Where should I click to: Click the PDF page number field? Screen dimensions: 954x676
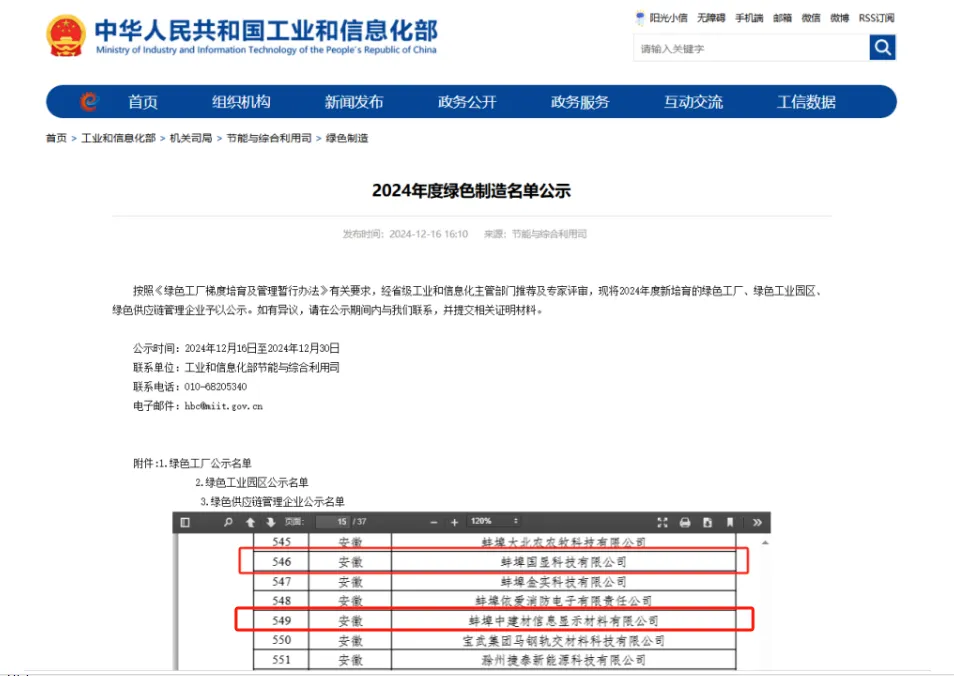335,522
